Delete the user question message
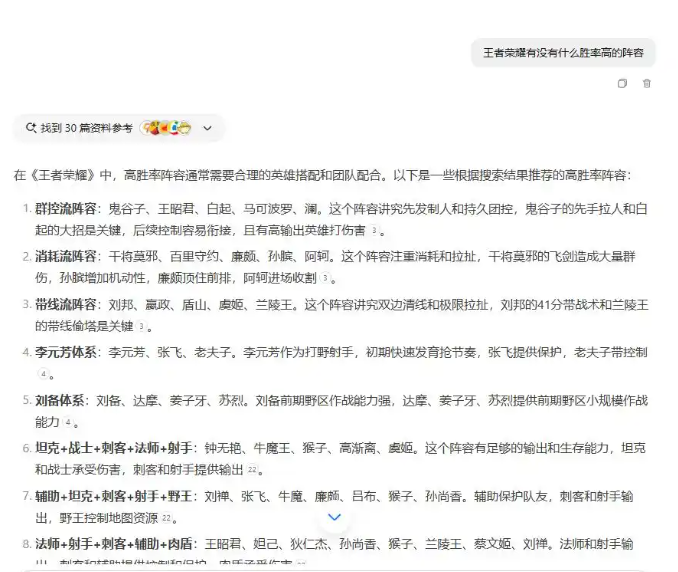The width and height of the screenshot is (678, 572). point(646,83)
